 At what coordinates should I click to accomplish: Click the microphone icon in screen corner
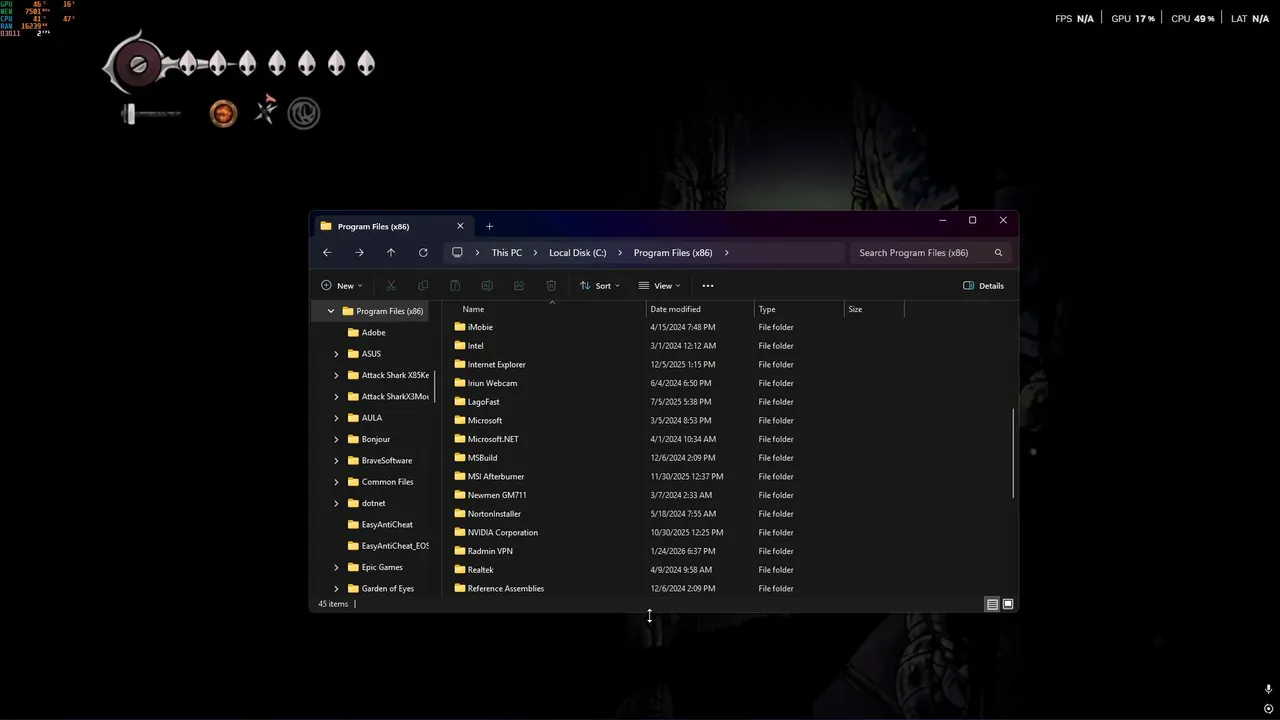click(x=1269, y=690)
